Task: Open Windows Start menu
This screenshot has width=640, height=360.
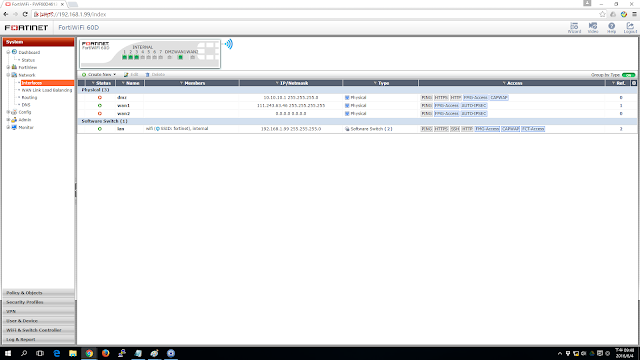Action: tap(8, 353)
